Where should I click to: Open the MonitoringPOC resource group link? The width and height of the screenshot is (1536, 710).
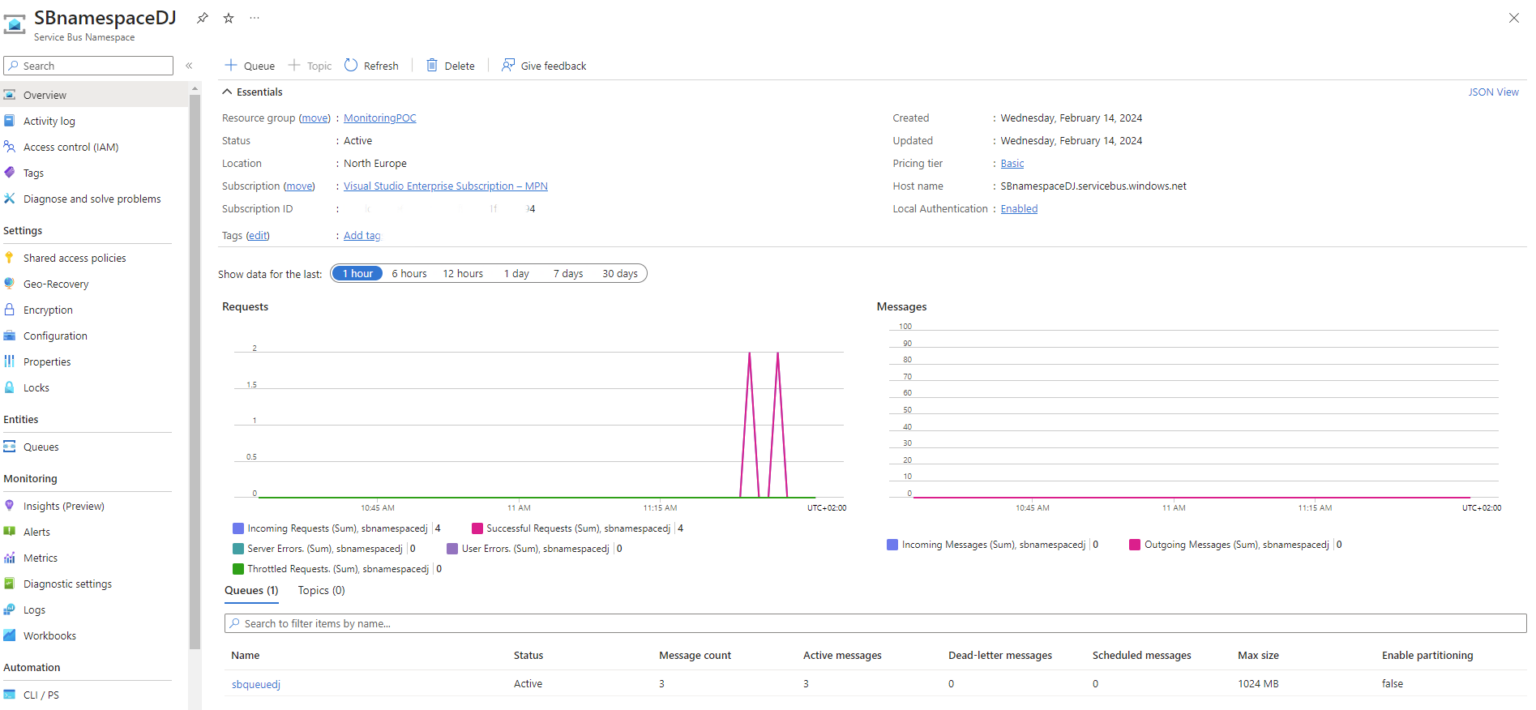(379, 117)
